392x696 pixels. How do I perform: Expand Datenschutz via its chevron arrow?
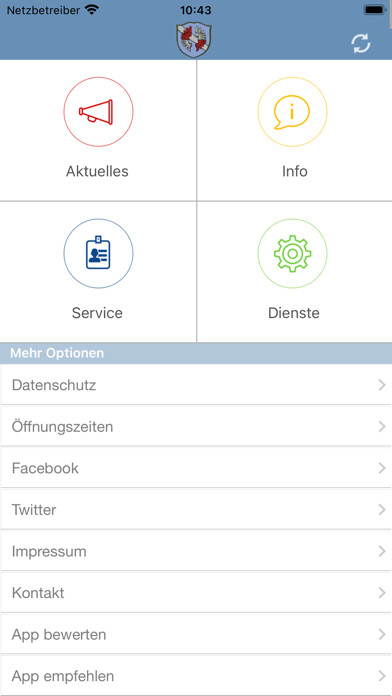(x=382, y=385)
